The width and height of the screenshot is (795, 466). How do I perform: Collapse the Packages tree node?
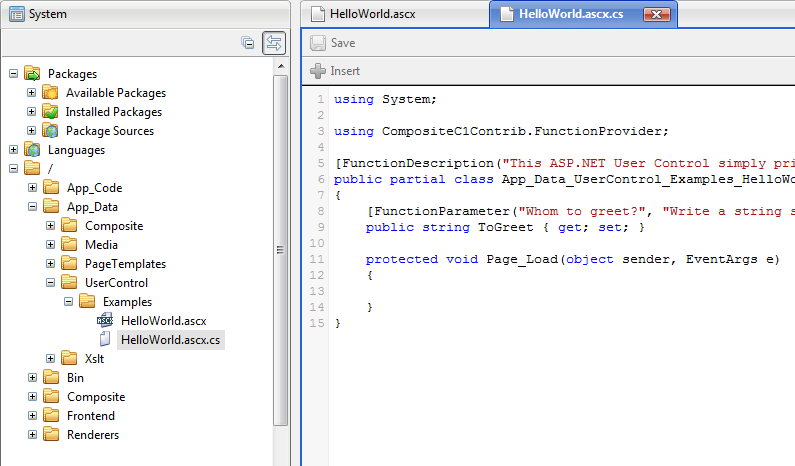[13, 74]
